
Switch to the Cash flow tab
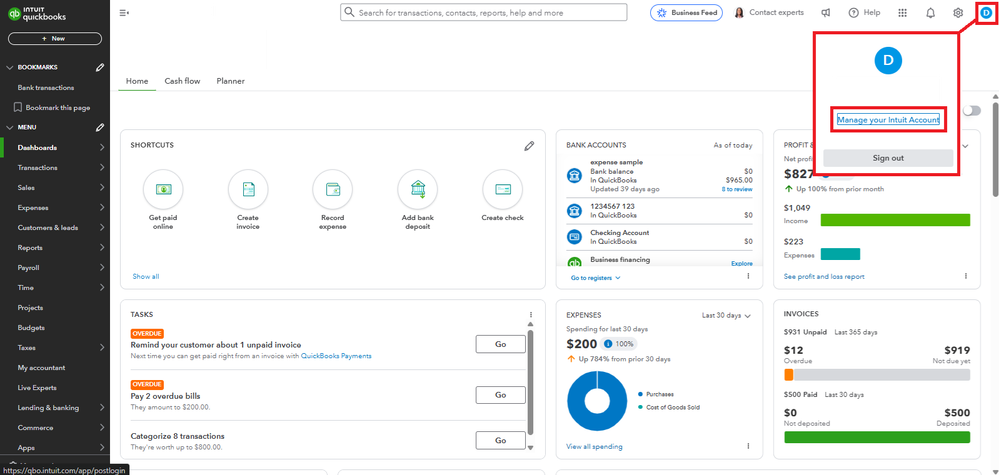point(182,82)
